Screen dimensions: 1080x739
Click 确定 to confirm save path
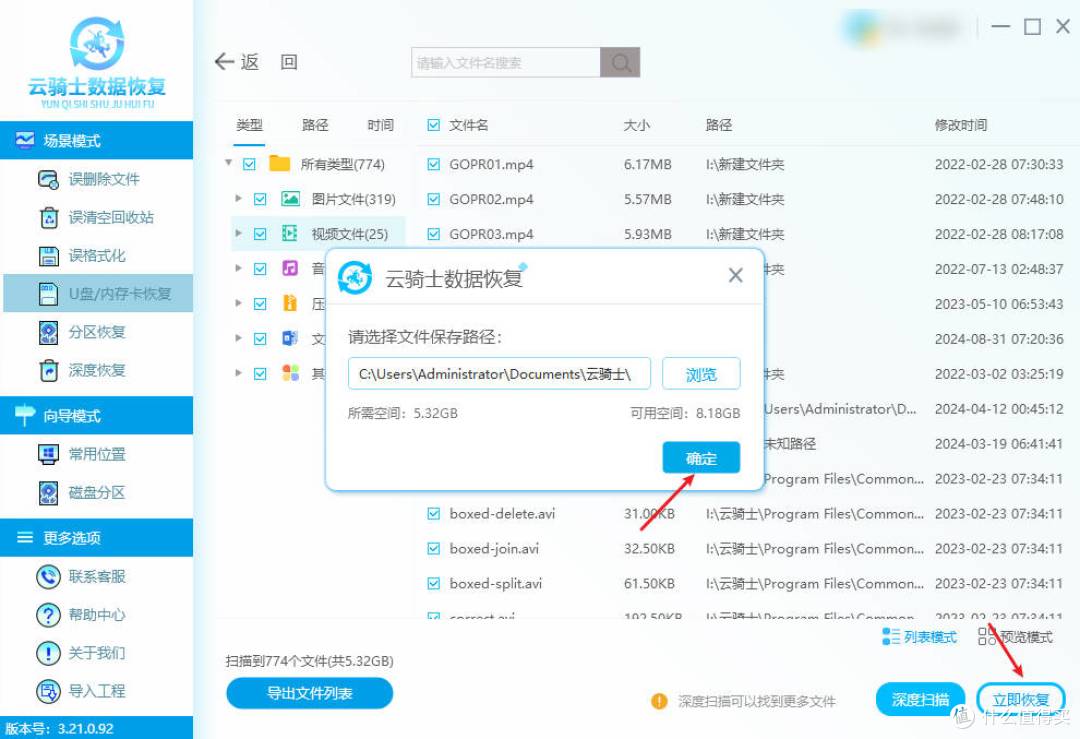(x=701, y=458)
